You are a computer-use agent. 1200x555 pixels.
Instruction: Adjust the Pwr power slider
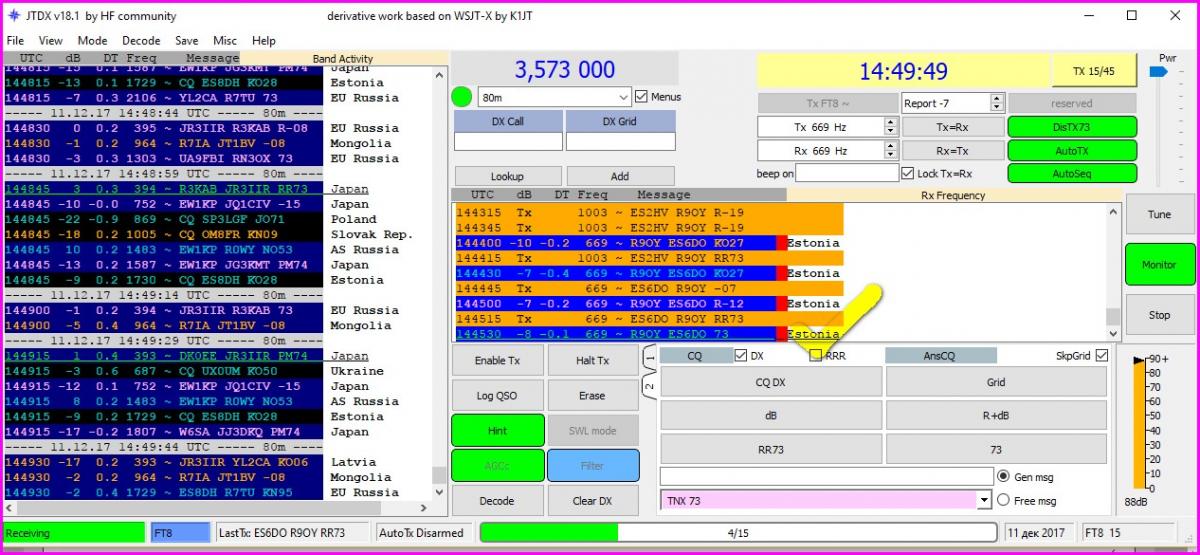[x=1160, y=75]
